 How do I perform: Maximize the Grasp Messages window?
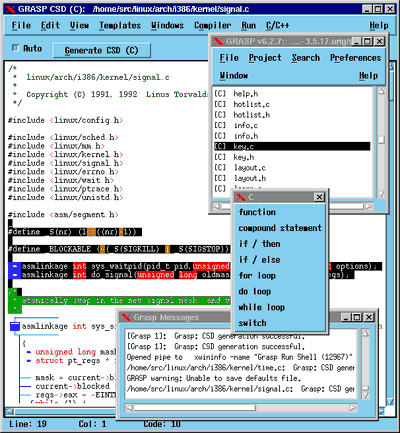point(356,317)
